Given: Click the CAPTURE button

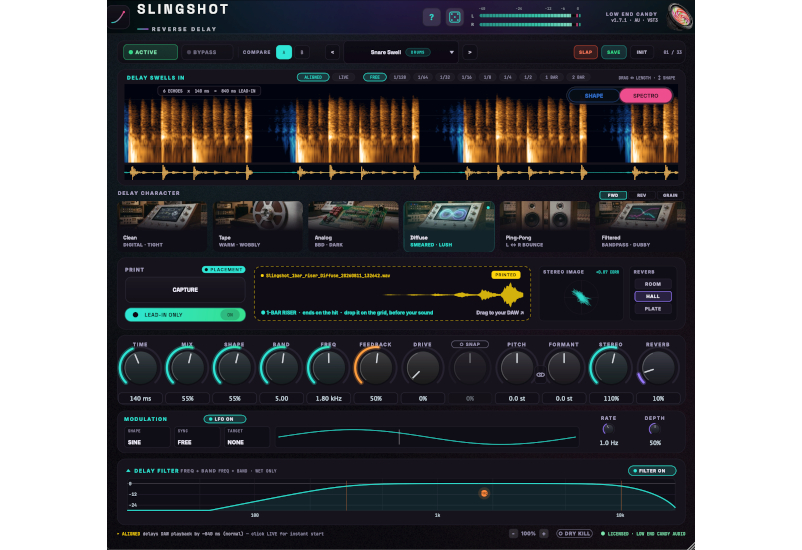Looking at the screenshot, I should tap(185, 290).
